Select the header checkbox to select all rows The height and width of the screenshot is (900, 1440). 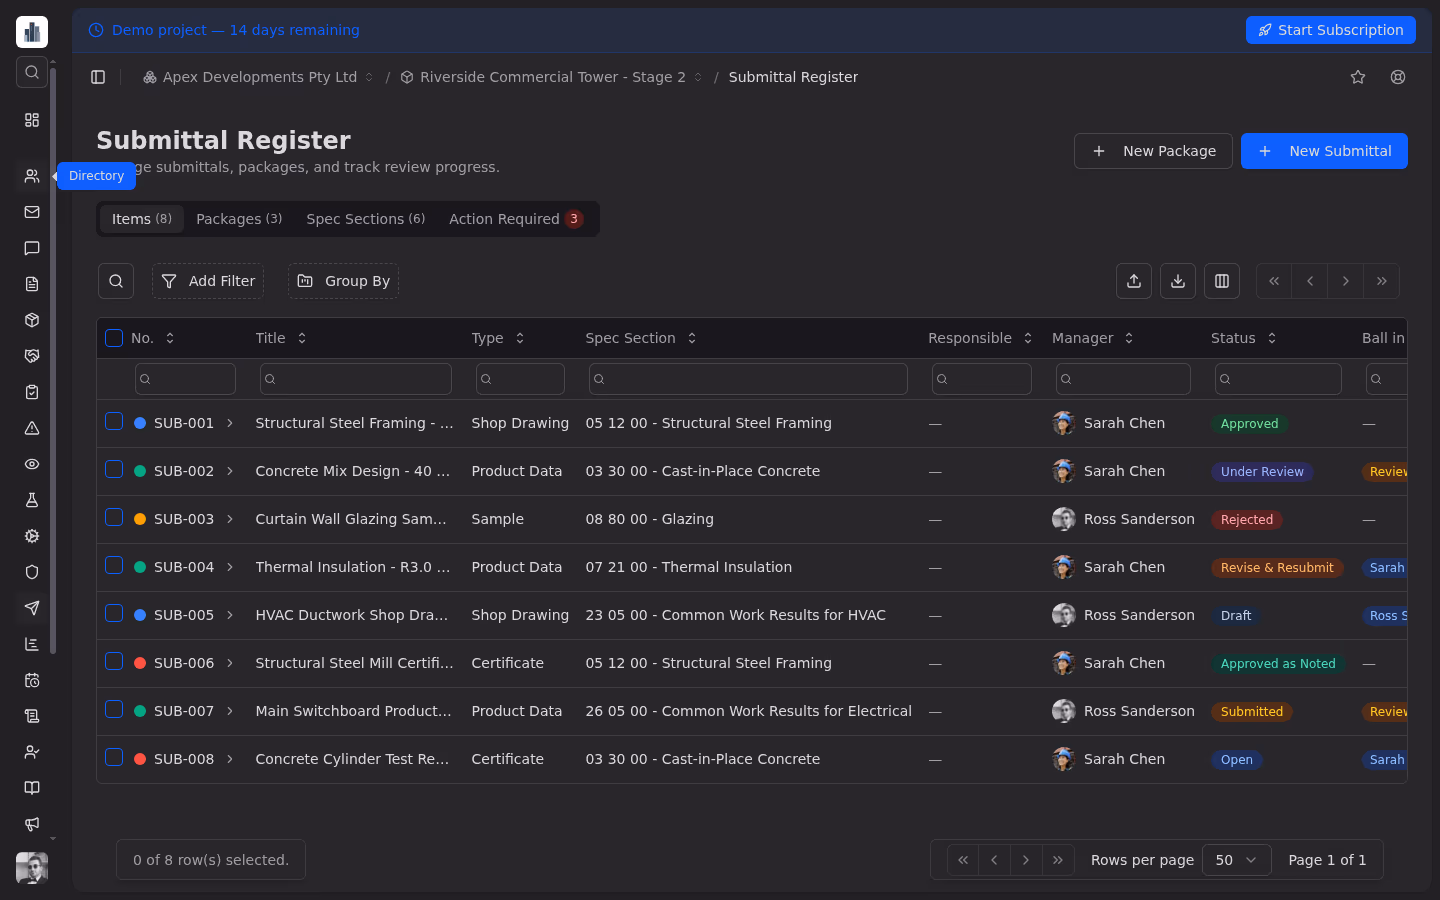click(113, 338)
